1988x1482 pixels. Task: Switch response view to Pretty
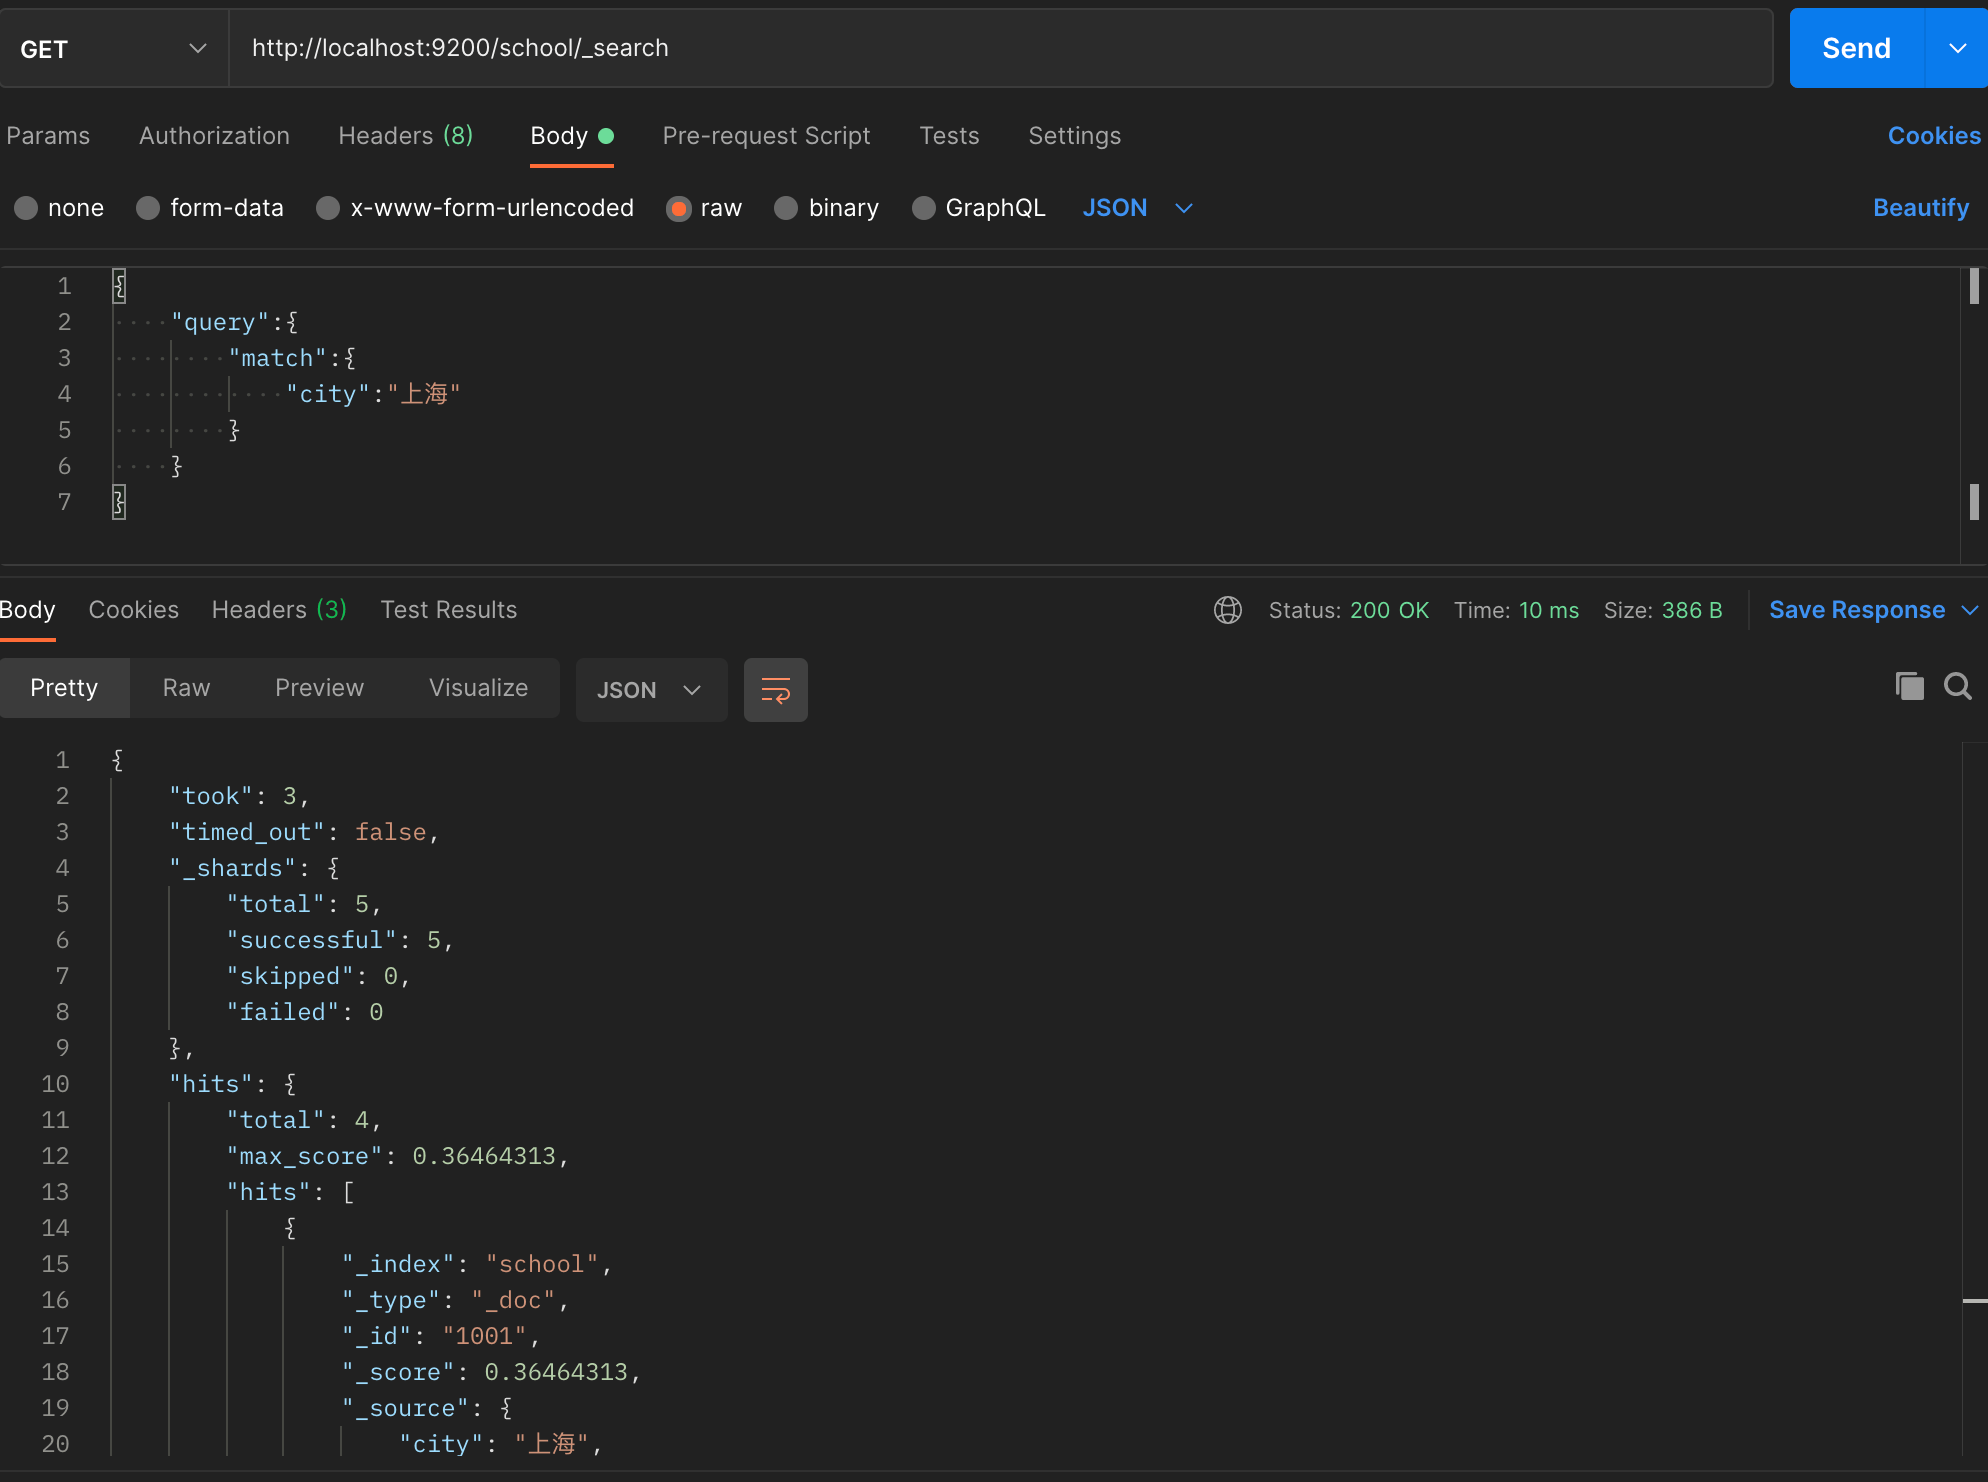(64, 688)
